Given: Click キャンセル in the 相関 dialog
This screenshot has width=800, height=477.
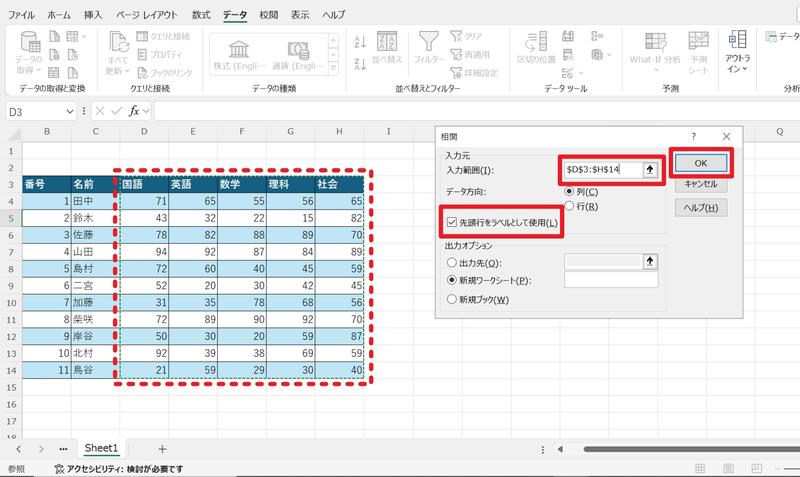Looking at the screenshot, I should click(x=701, y=184).
